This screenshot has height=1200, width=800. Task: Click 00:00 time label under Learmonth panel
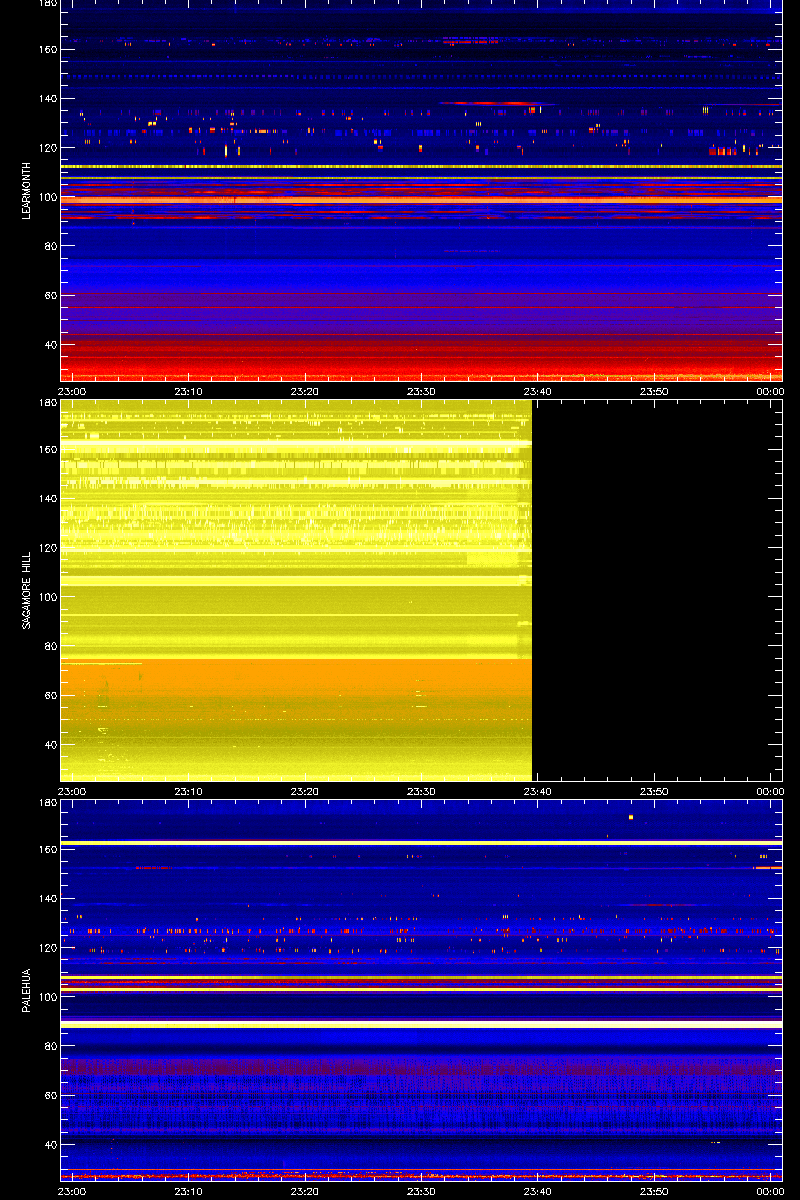770,392
